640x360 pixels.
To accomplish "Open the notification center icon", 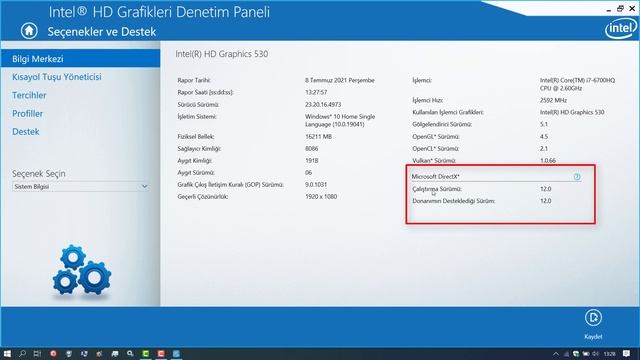I will coord(627,353).
